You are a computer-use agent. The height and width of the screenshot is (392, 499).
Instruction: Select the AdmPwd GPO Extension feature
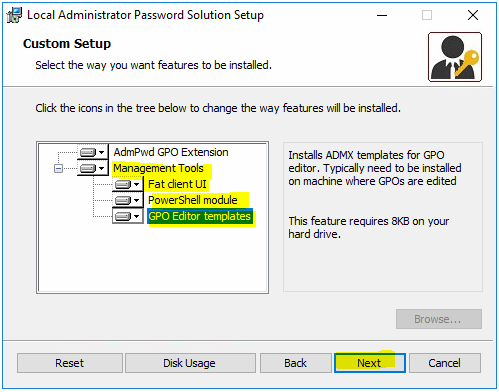(x=171, y=152)
